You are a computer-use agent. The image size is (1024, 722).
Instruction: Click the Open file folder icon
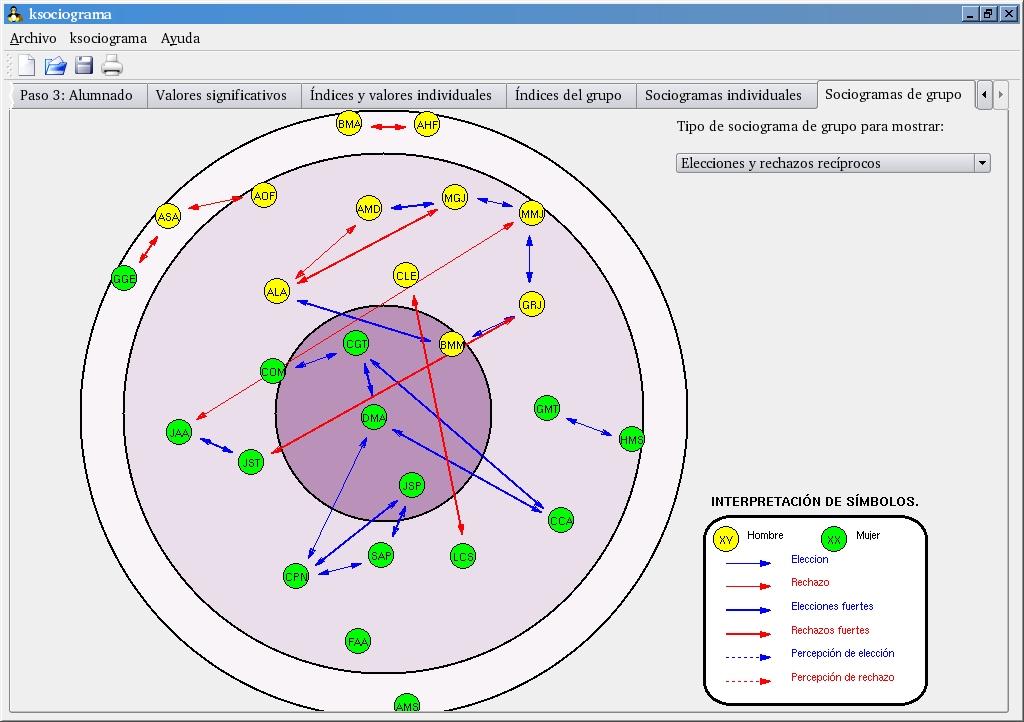pyautogui.click(x=56, y=65)
